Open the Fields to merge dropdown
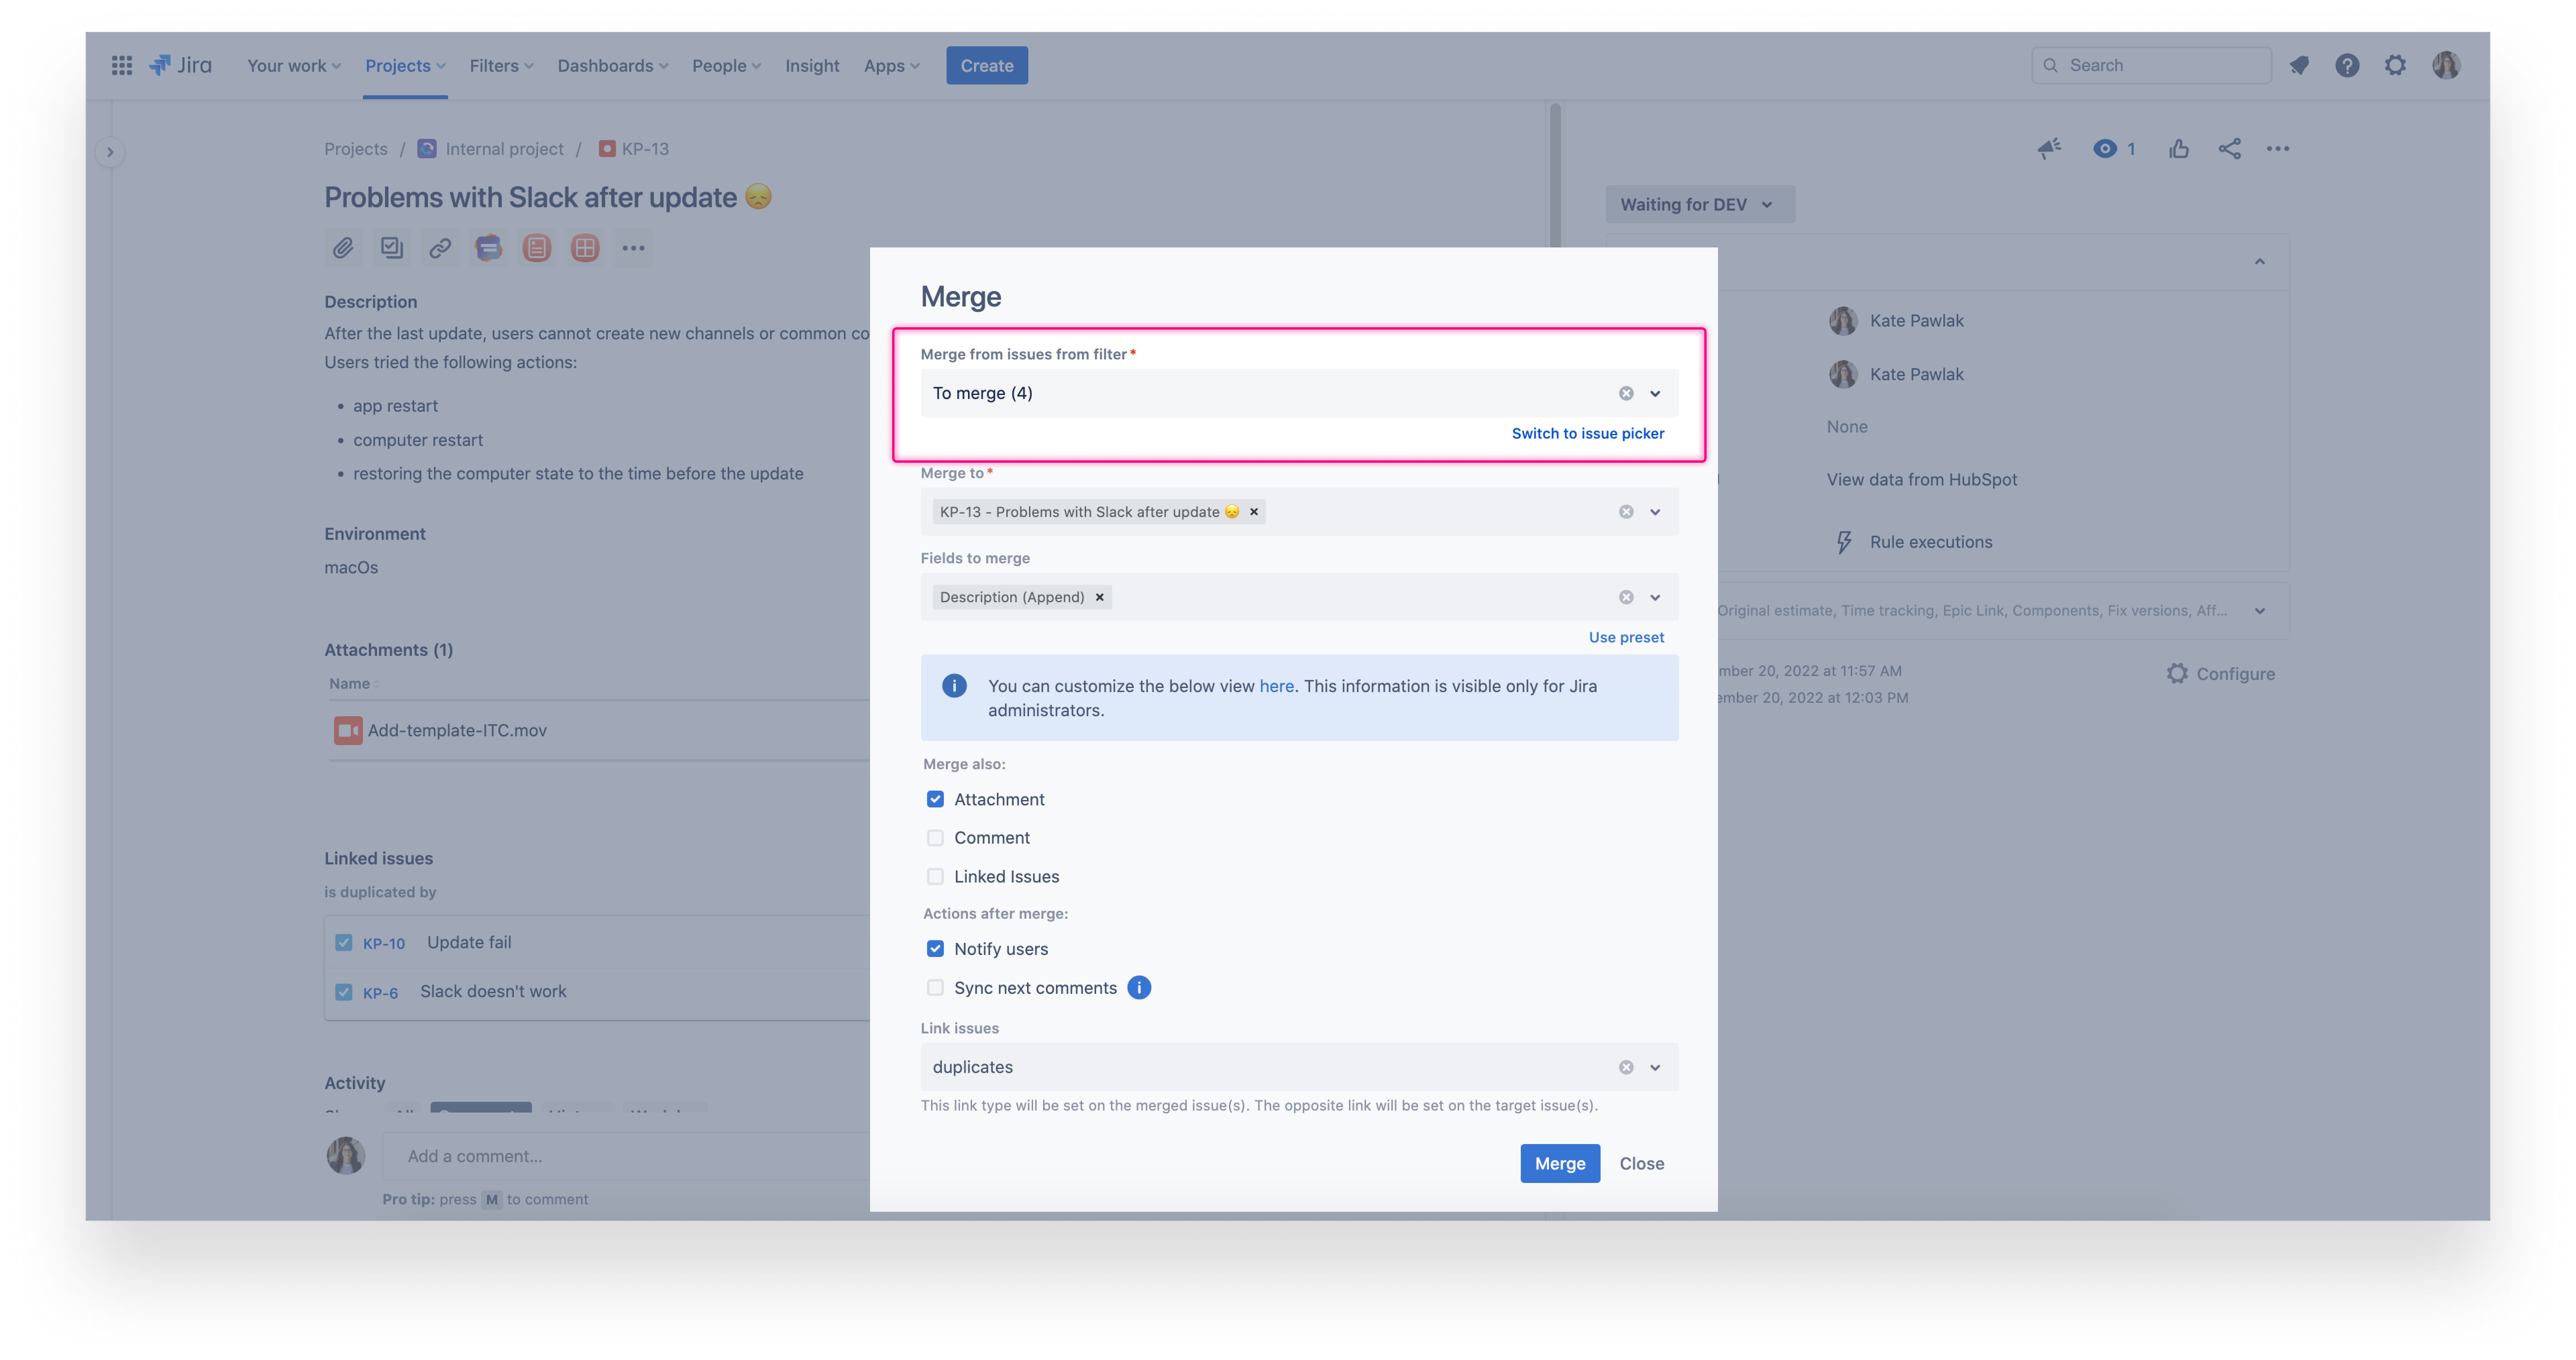Viewport: 2576px width, 1360px height. [1655, 597]
